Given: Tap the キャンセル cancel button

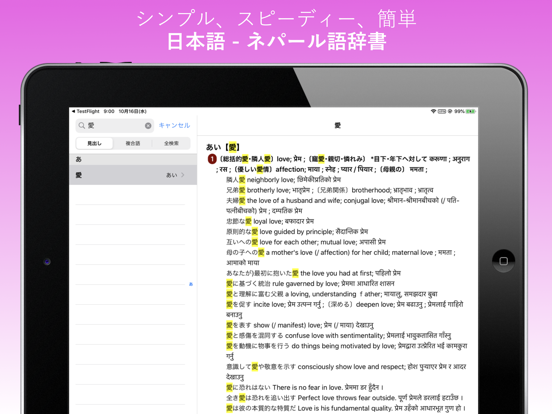Looking at the screenshot, I should tap(174, 125).
